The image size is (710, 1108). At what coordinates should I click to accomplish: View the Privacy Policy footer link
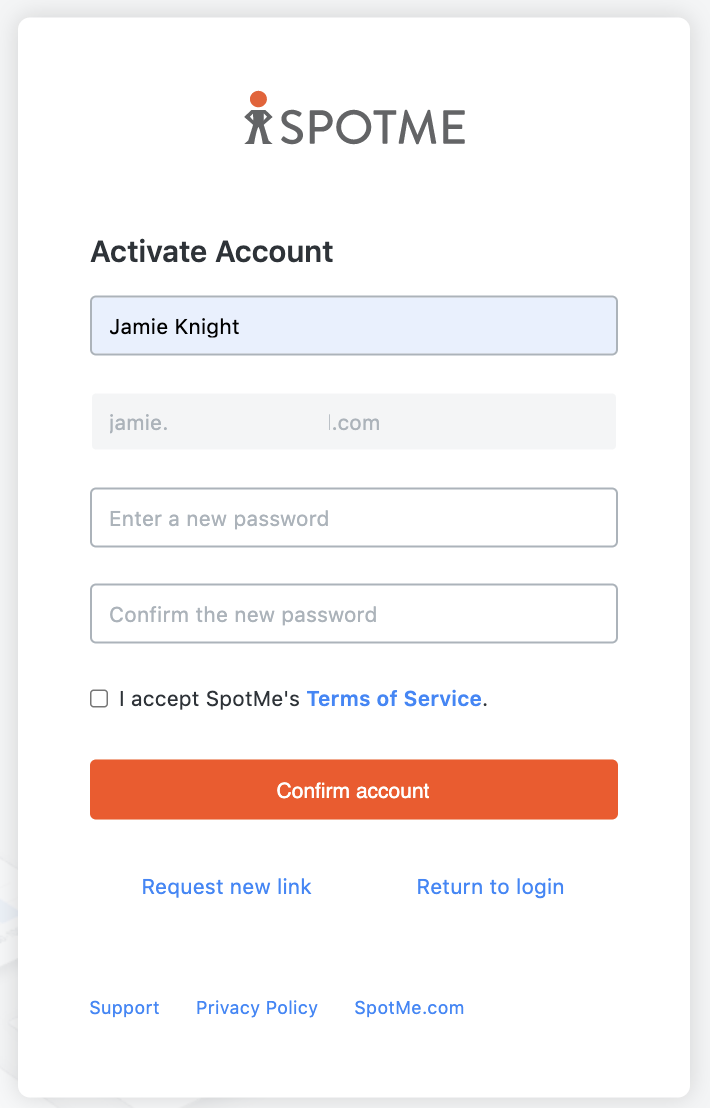coord(257,1008)
